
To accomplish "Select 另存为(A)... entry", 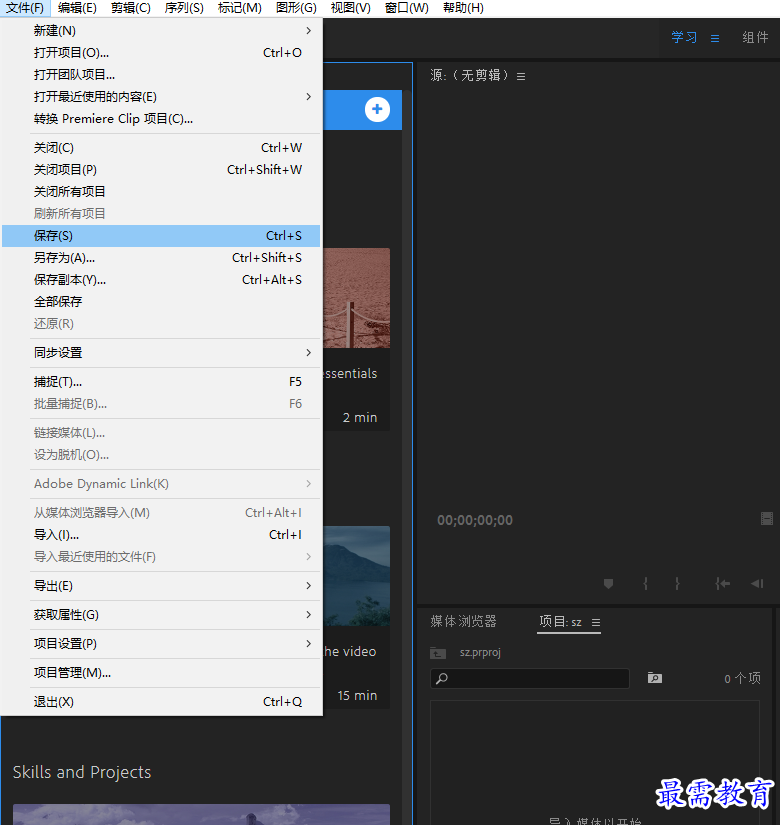I will click(161, 258).
